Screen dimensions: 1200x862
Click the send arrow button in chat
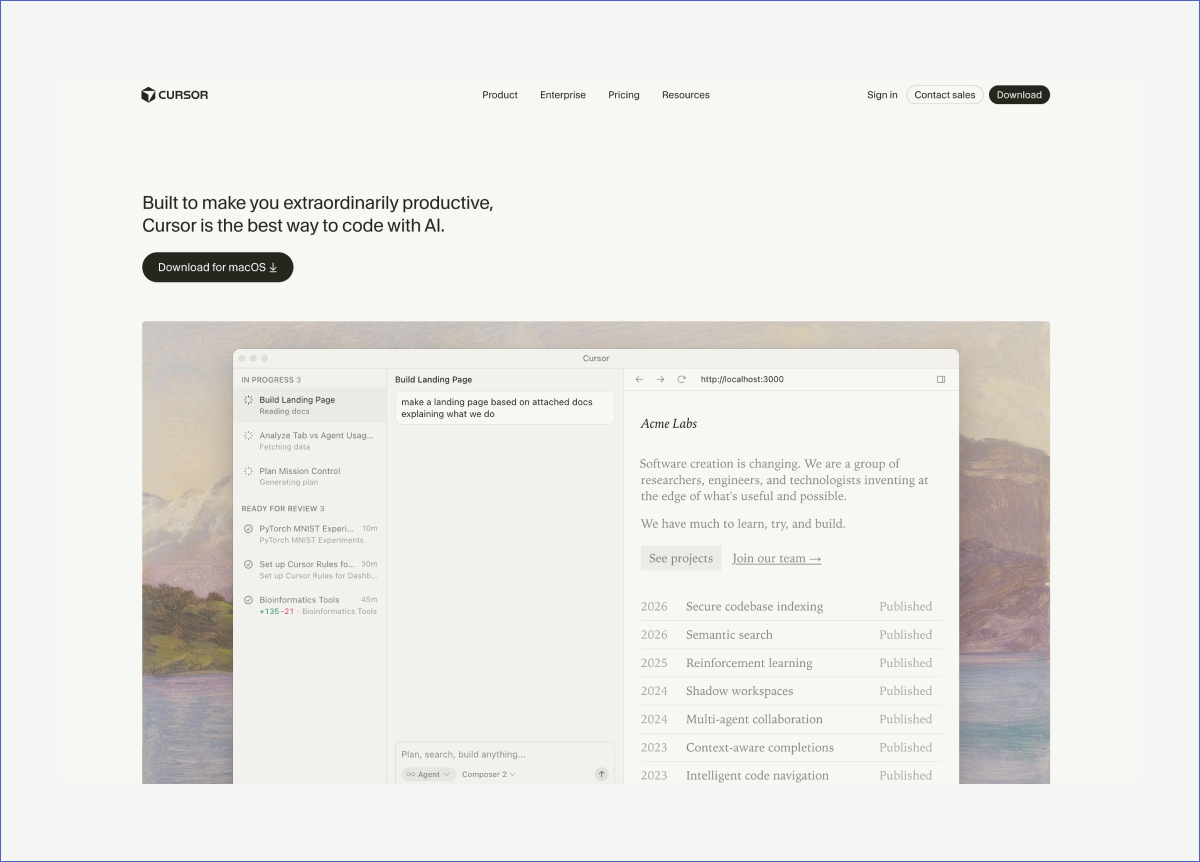click(x=601, y=774)
